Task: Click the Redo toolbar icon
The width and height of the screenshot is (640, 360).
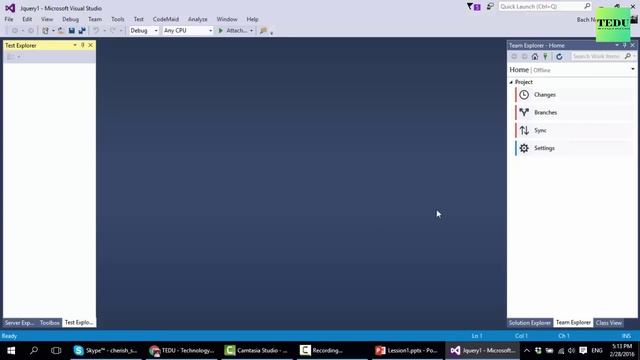Action: point(113,31)
